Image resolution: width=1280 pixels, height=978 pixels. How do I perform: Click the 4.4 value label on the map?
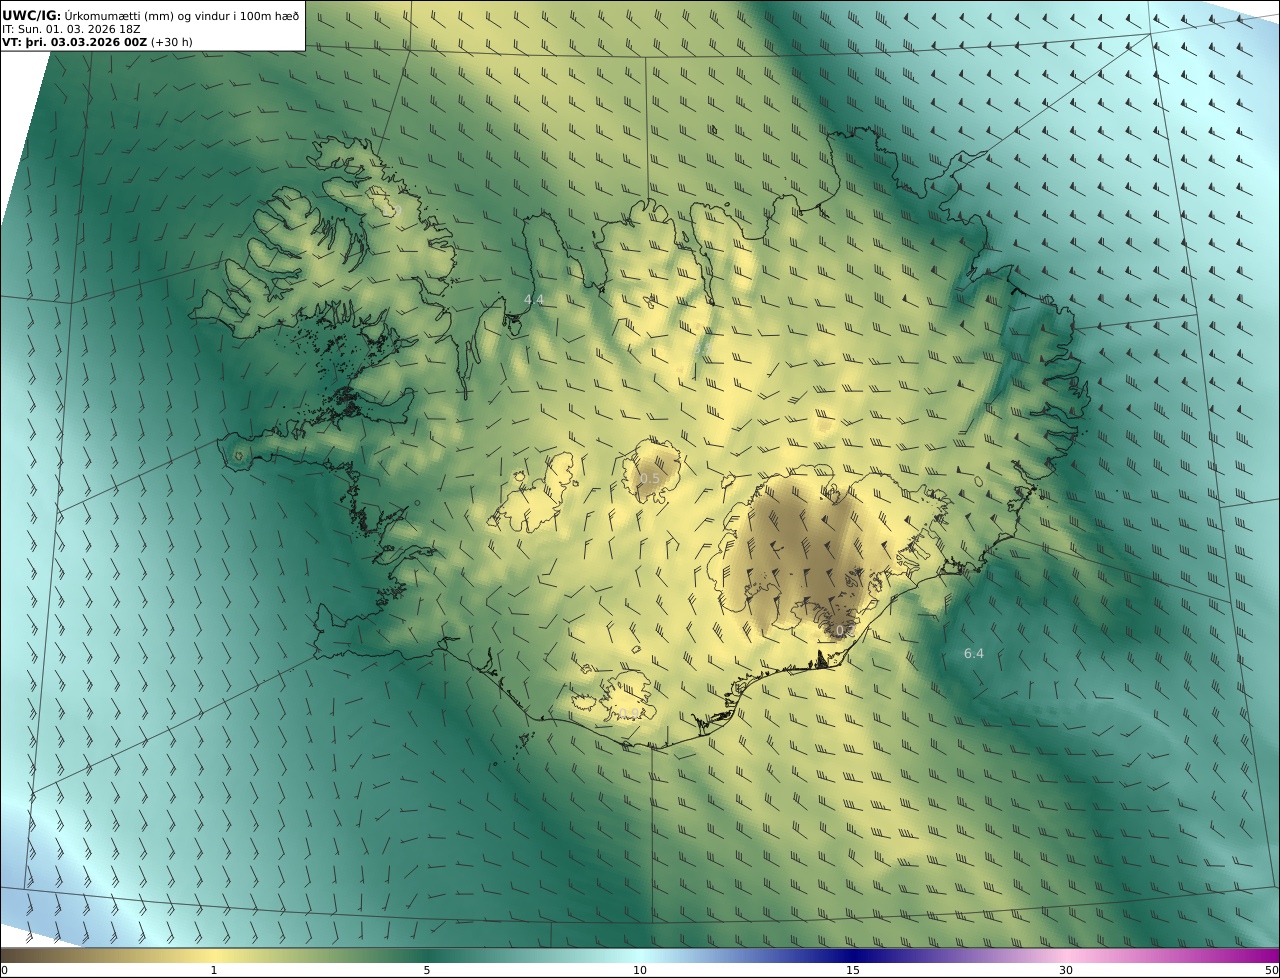pos(534,300)
